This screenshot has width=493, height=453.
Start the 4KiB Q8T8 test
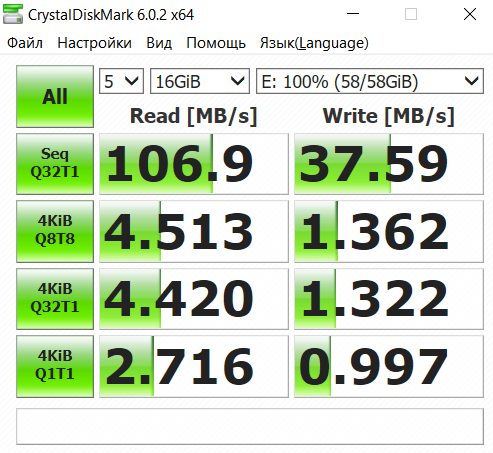point(55,231)
